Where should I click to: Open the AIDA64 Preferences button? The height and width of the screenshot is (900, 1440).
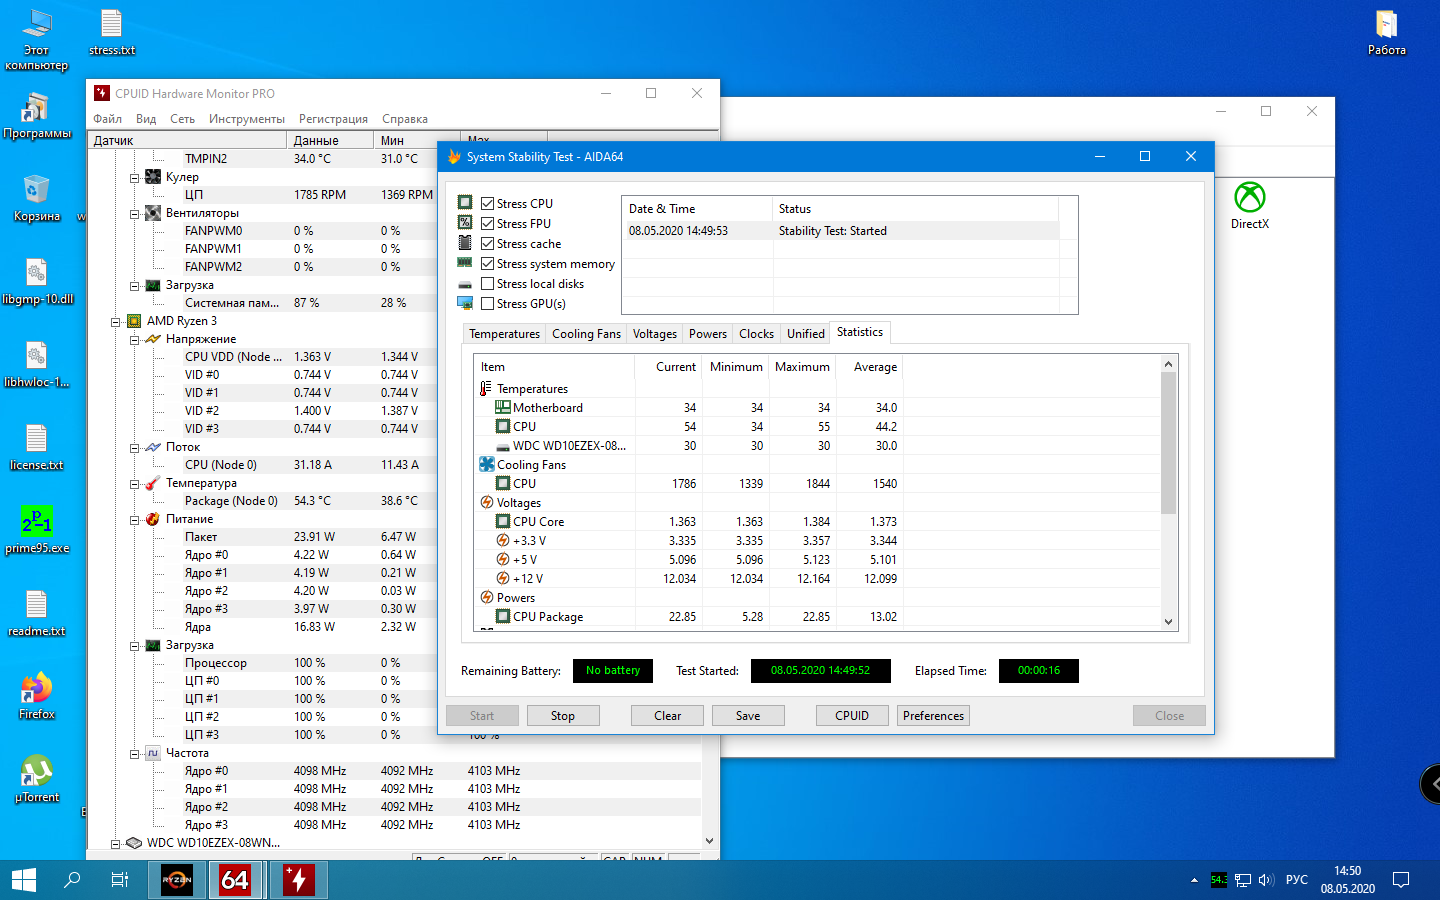click(x=934, y=716)
